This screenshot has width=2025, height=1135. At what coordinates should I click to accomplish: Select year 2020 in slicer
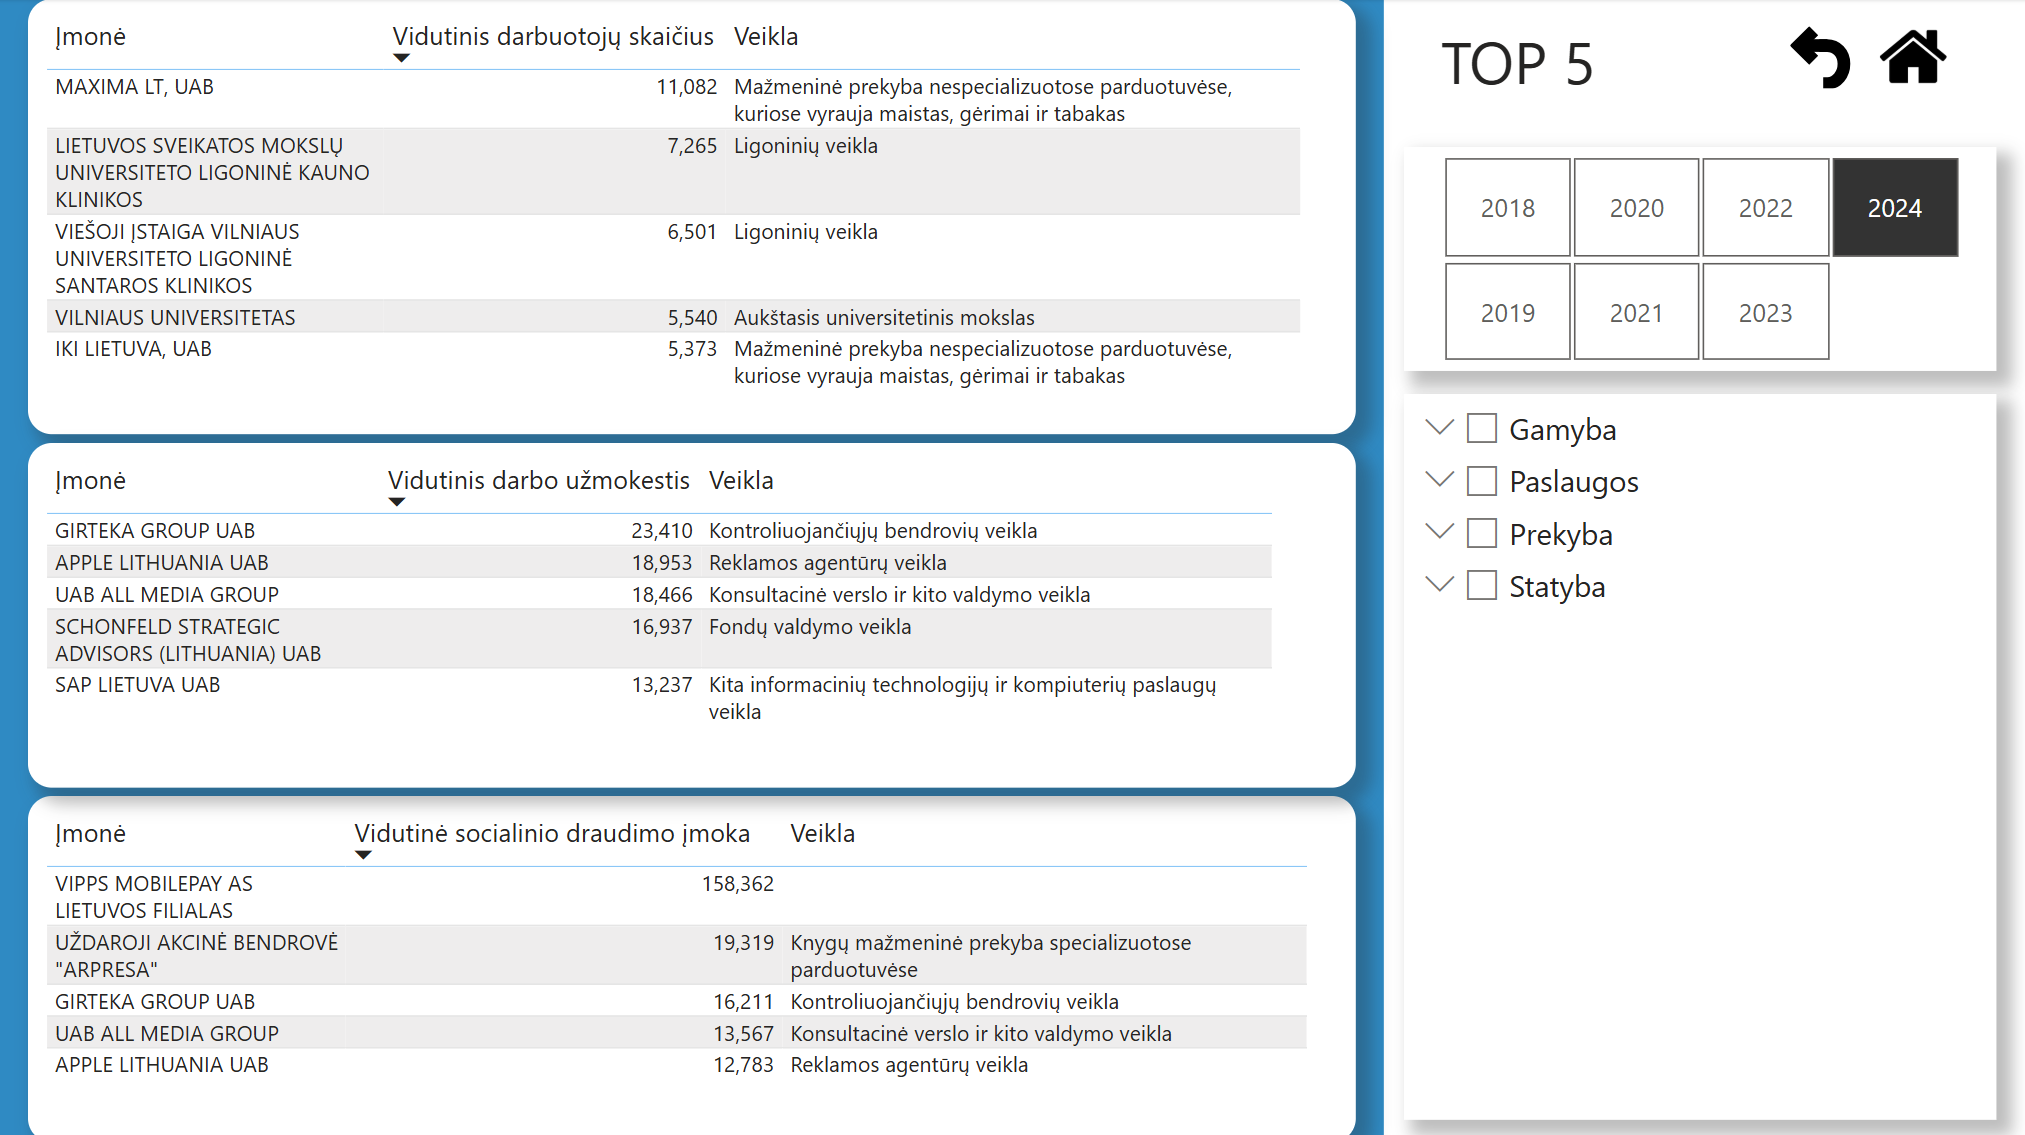pos(1636,208)
